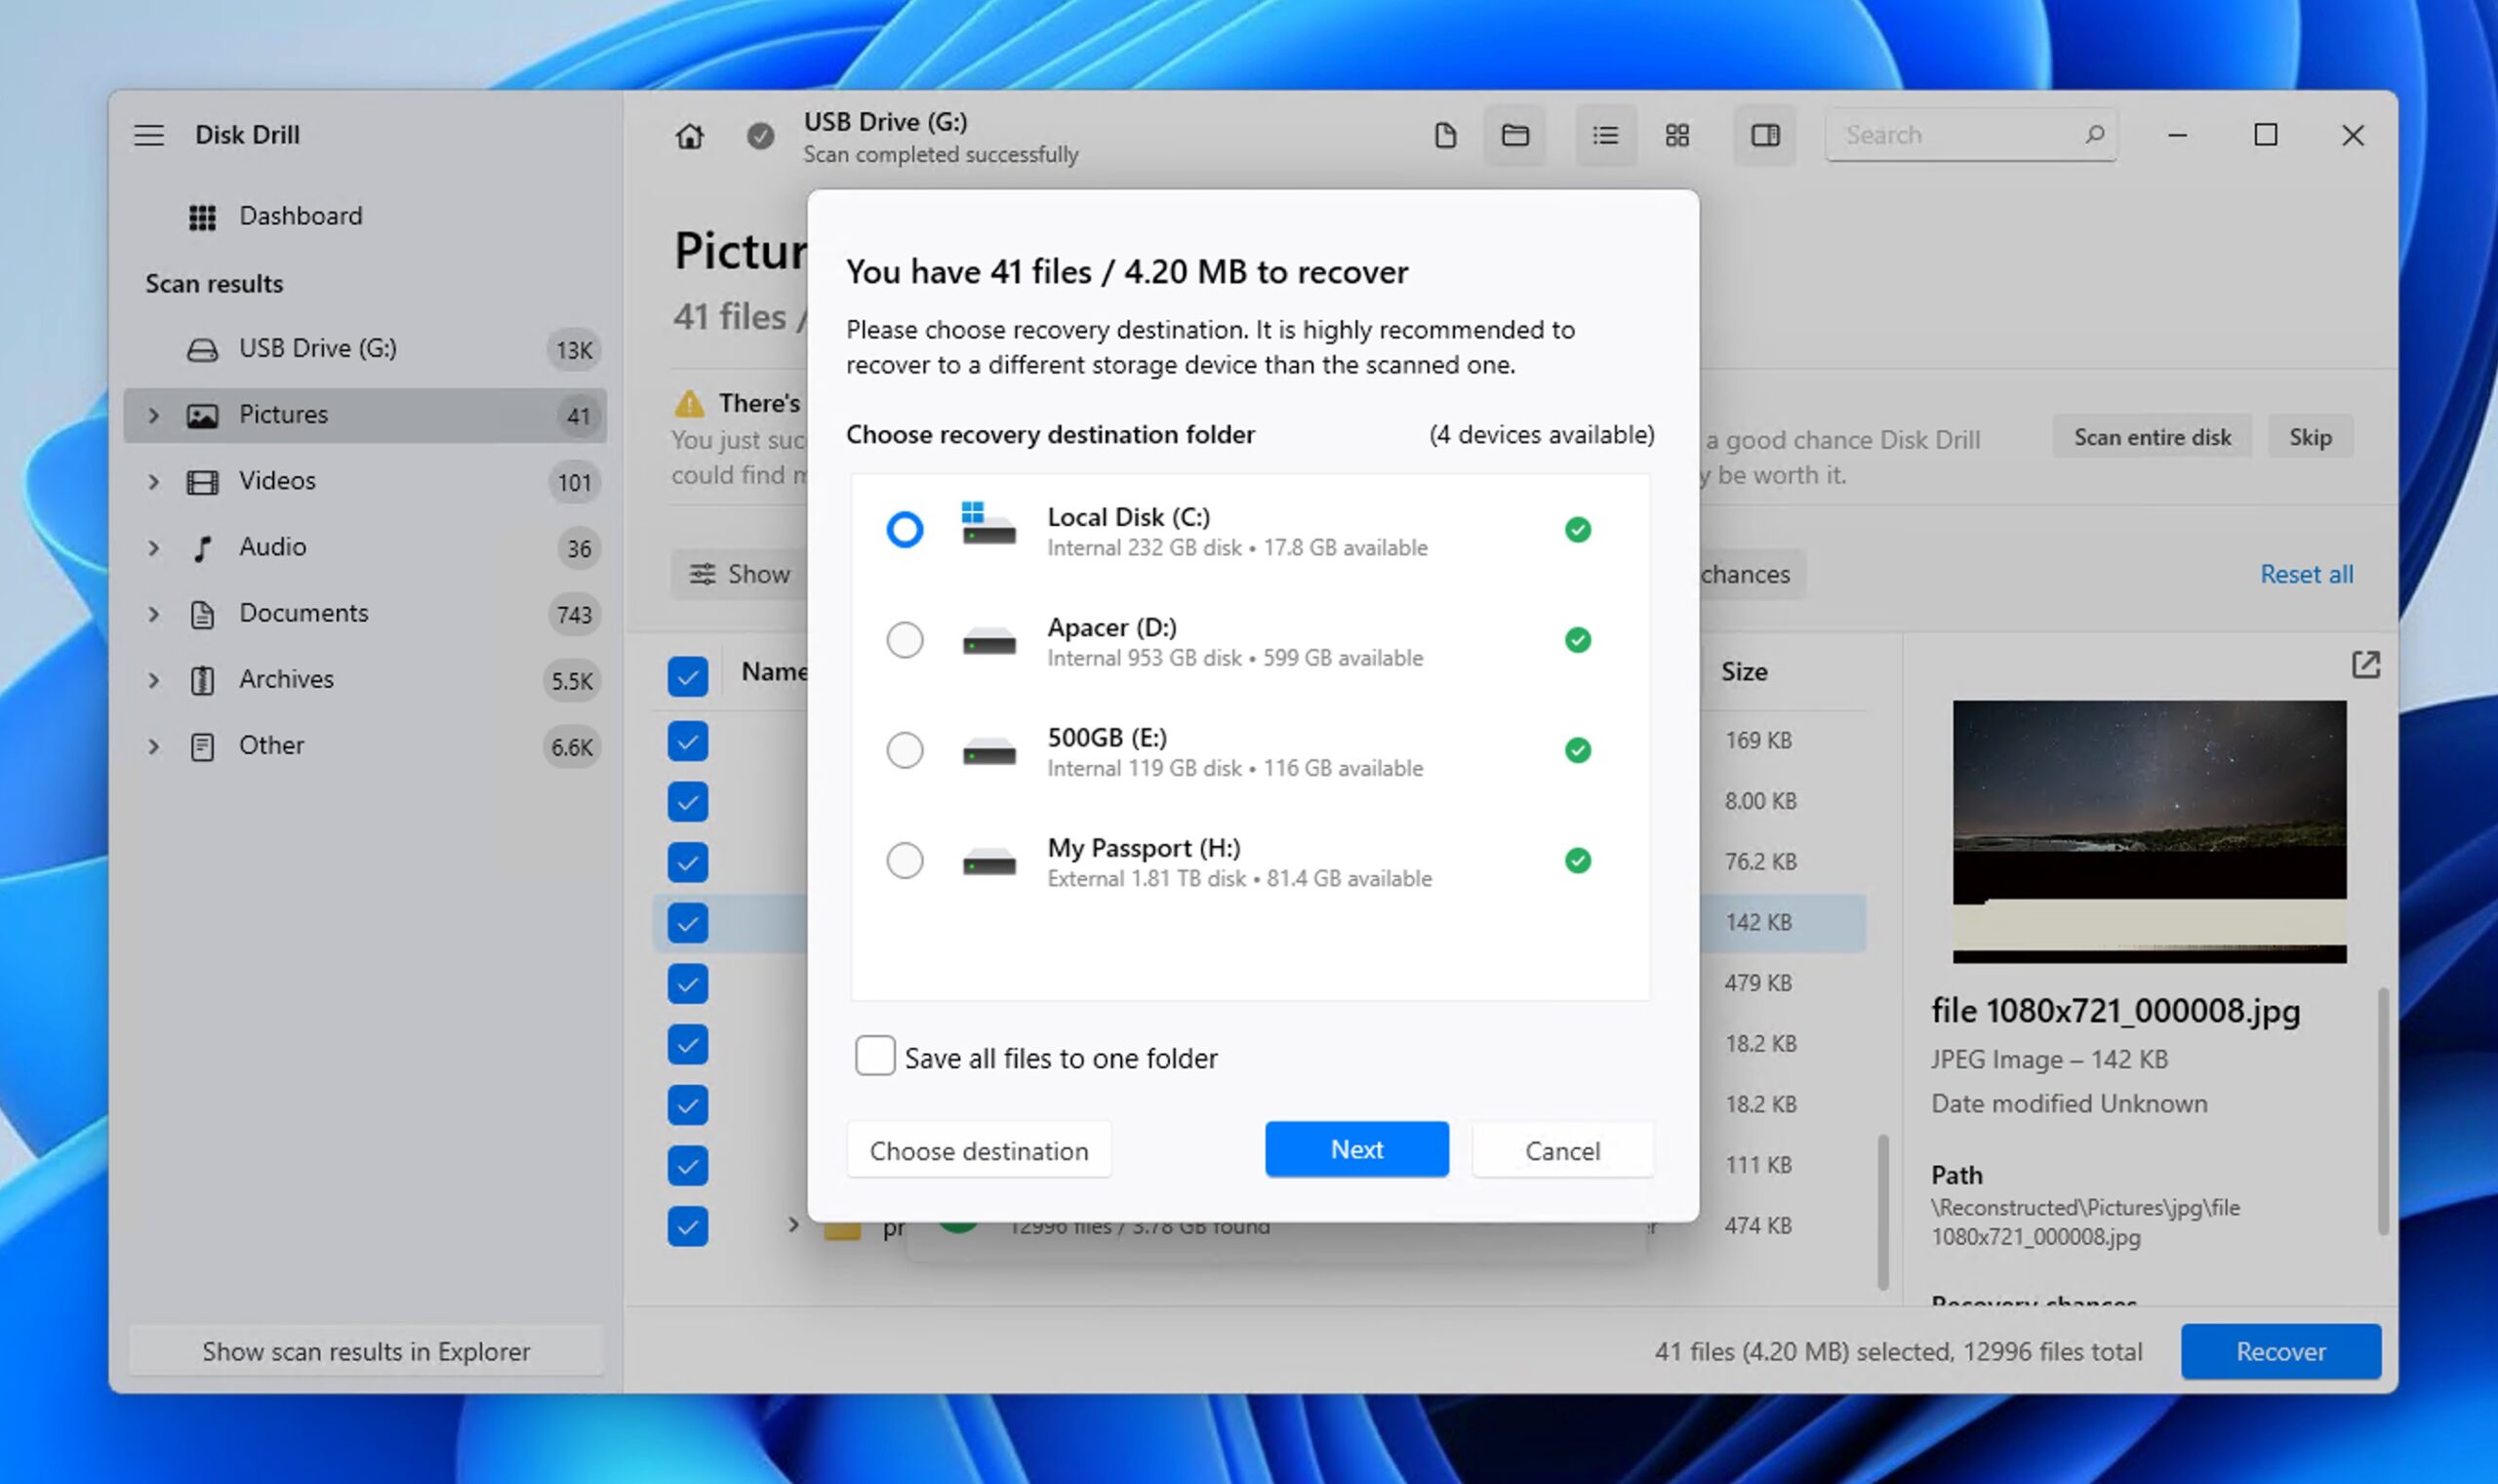Toggle the preview panel icon
The image size is (2498, 1484).
pyautogui.click(x=1765, y=135)
